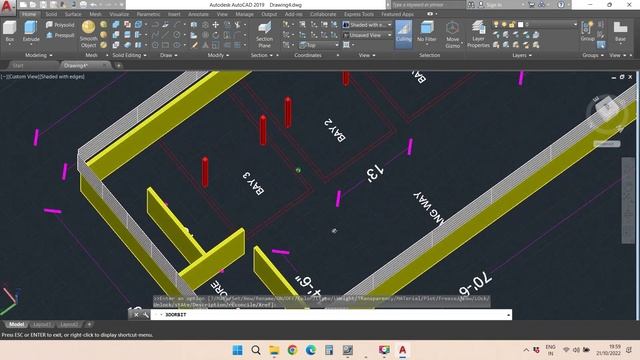Click the Group tool
The image size is (640, 360).
click(x=587, y=31)
